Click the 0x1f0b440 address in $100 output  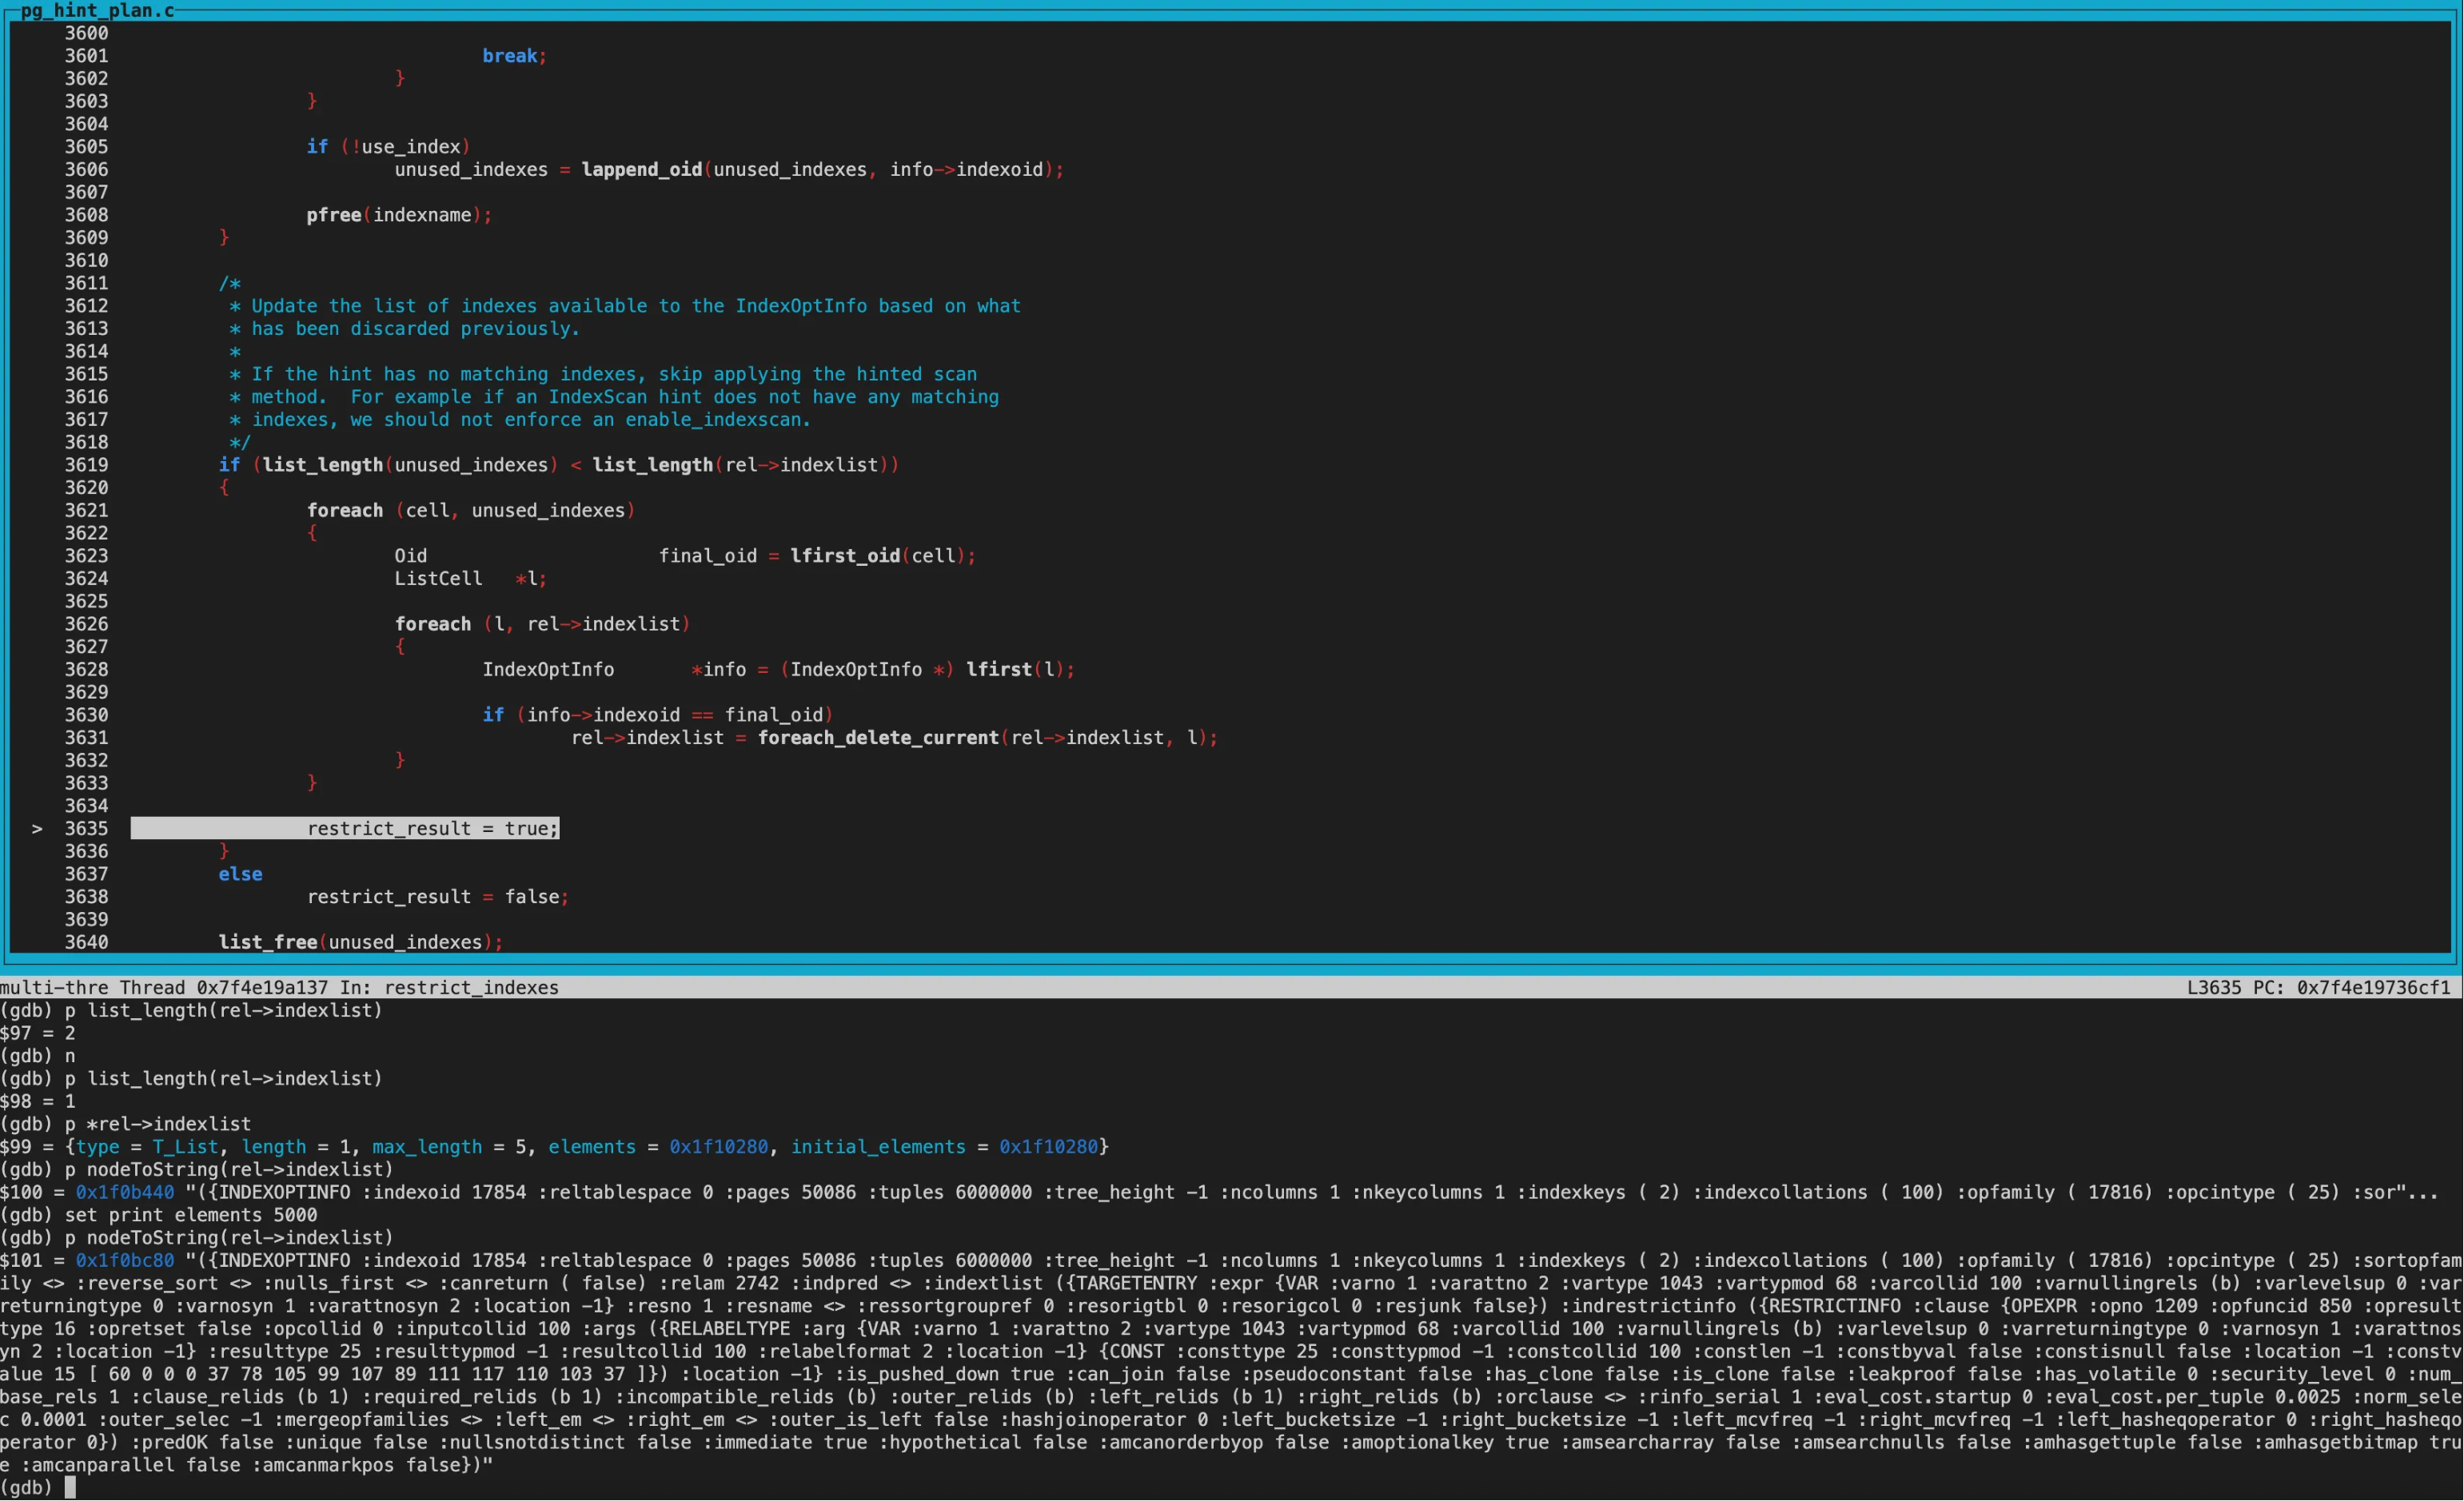point(124,1193)
